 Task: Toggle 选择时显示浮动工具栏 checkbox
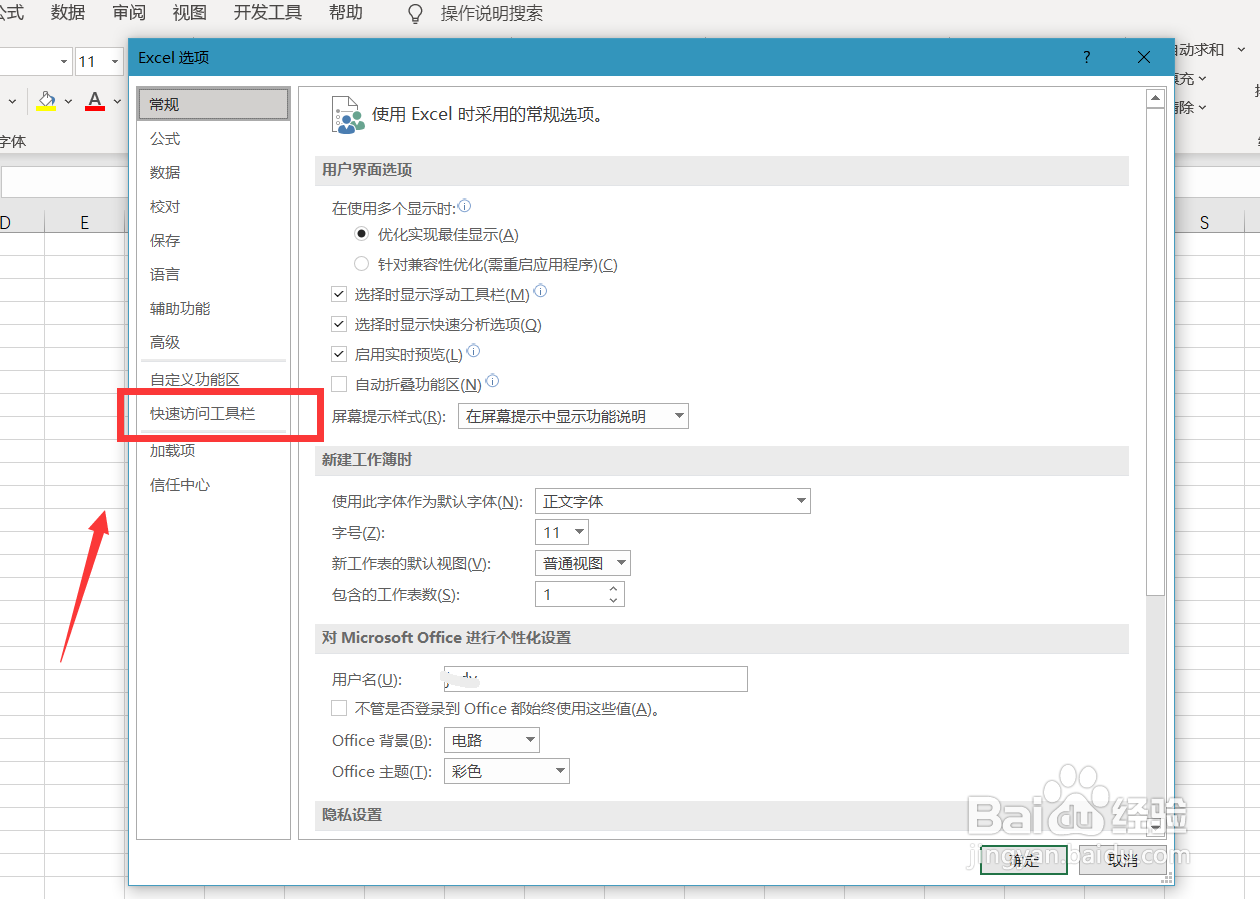[339, 295]
